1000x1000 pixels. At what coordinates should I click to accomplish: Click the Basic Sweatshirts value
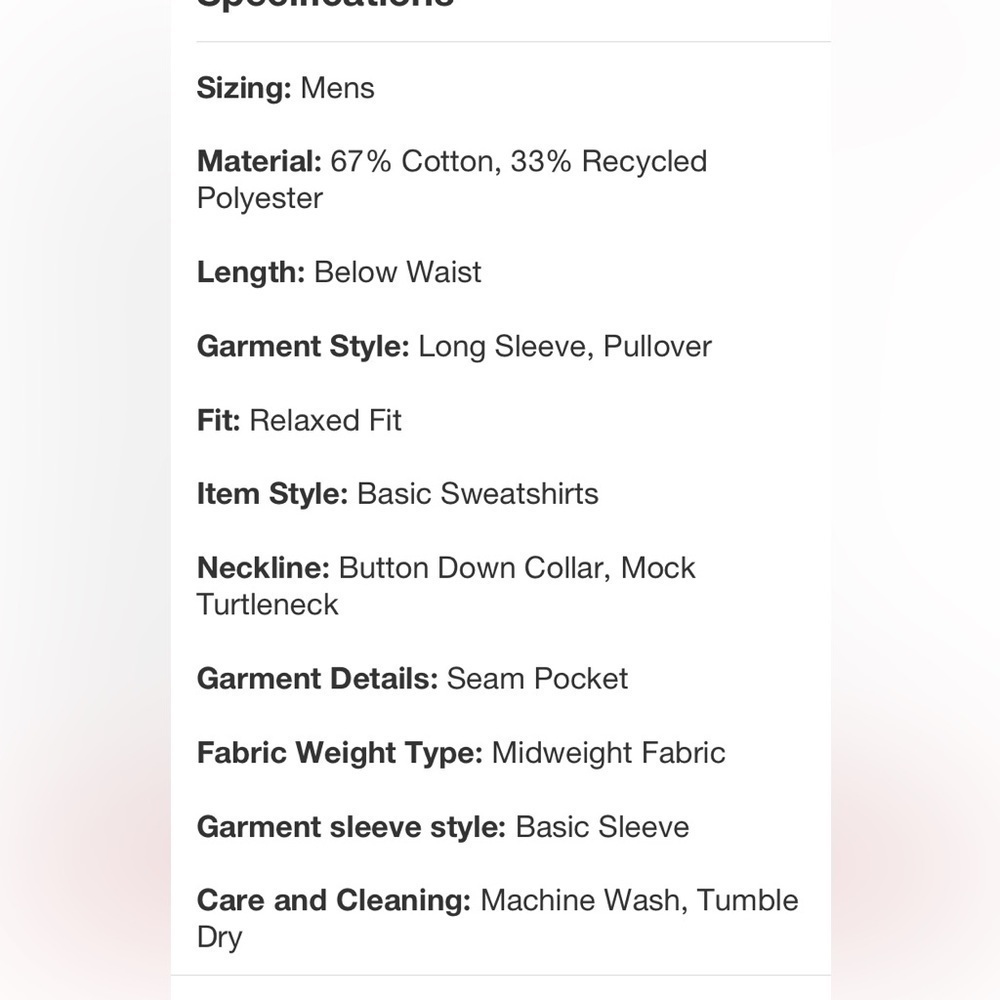pyautogui.click(x=478, y=494)
